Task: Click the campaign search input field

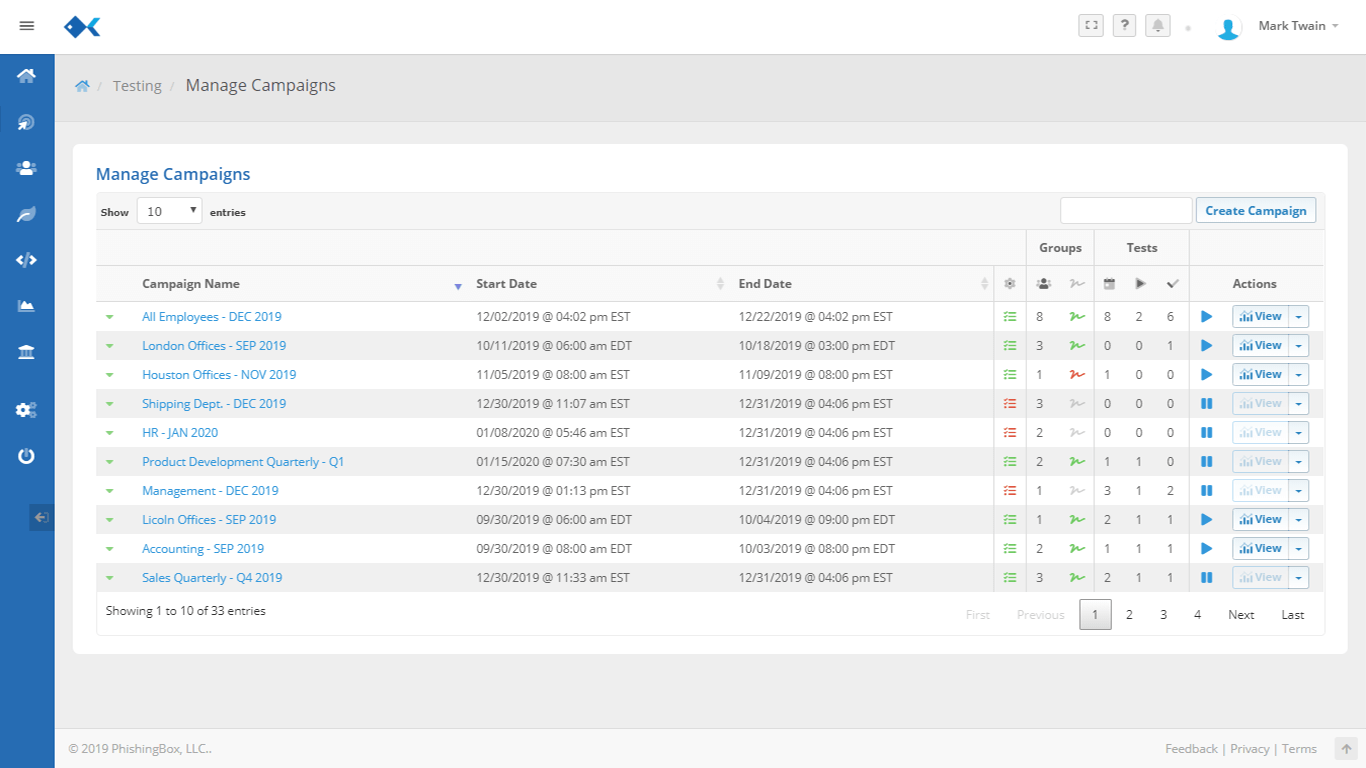Action: pos(1126,211)
